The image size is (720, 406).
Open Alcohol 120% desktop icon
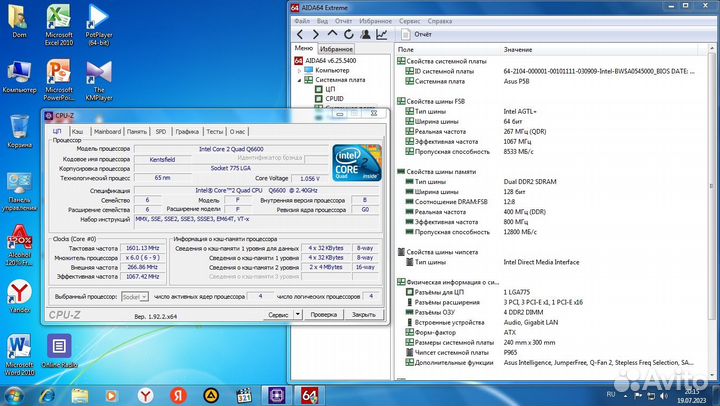click(x=19, y=245)
